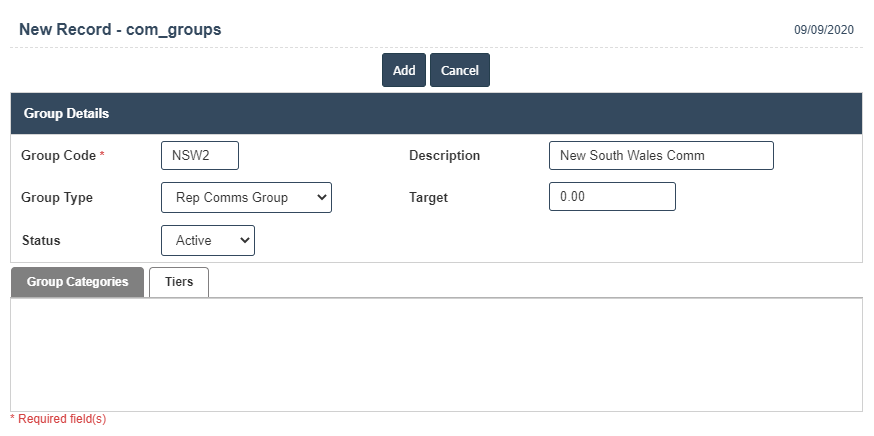Click the 09/09/2020 date text
The height and width of the screenshot is (436, 874).
click(824, 30)
